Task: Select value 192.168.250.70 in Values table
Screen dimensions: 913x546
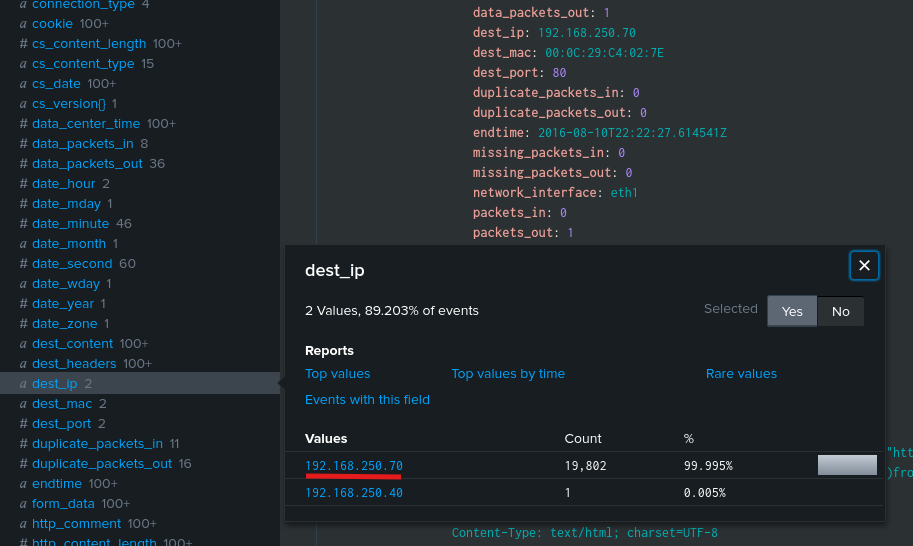Action: pyautogui.click(x=354, y=466)
